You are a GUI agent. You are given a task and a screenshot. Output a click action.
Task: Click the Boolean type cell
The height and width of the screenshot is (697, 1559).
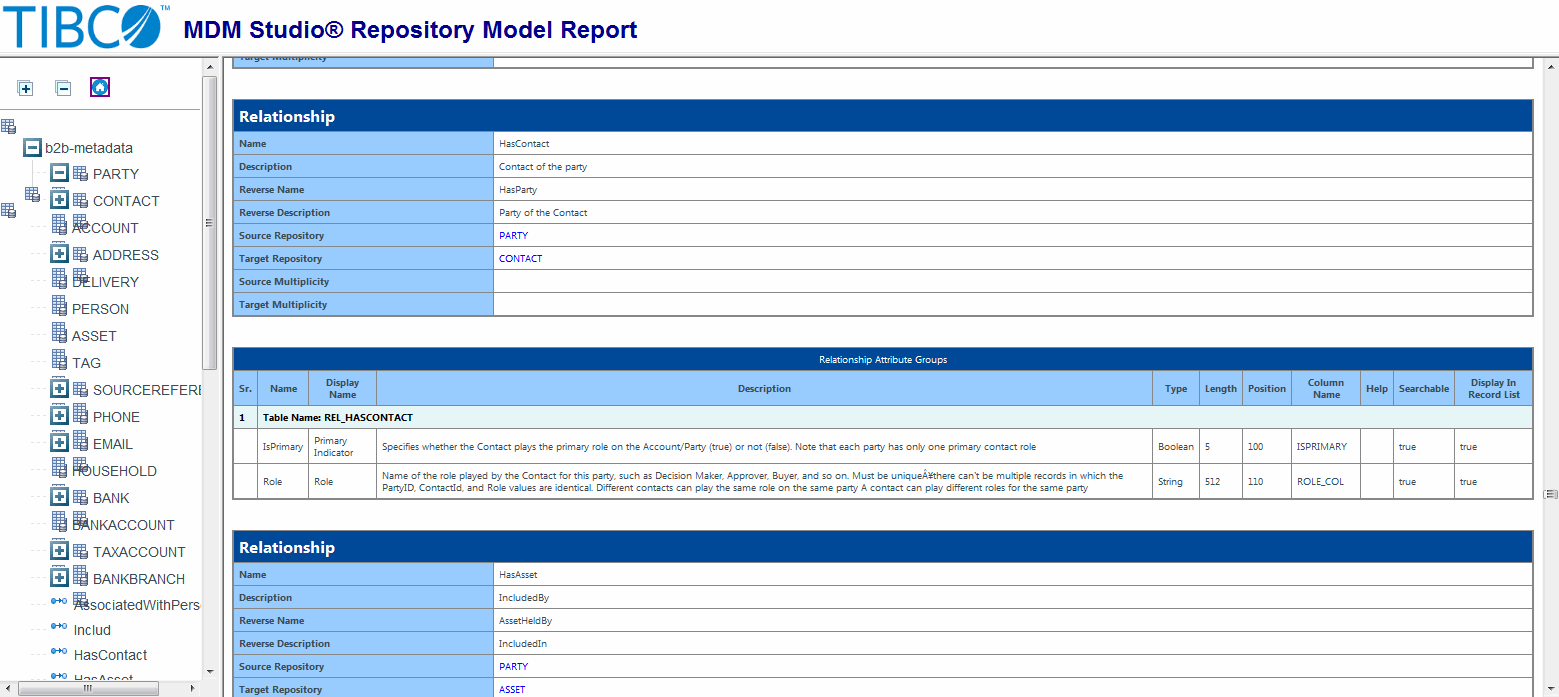point(1175,447)
